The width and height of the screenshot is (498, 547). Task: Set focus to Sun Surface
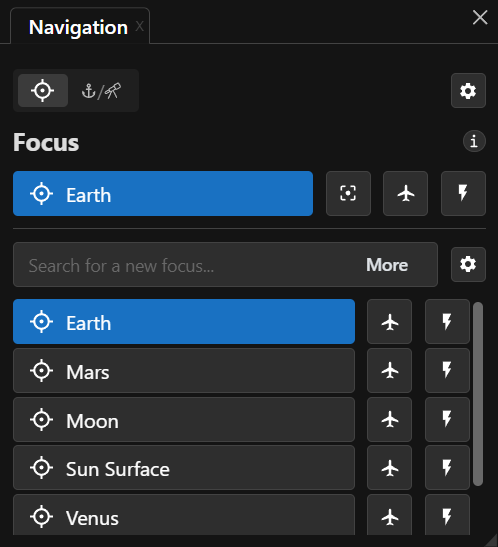click(x=184, y=468)
